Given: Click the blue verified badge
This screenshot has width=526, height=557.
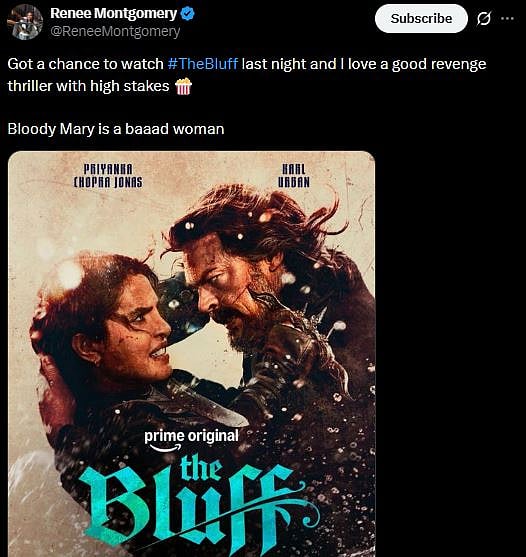Looking at the screenshot, I should coord(188,13).
